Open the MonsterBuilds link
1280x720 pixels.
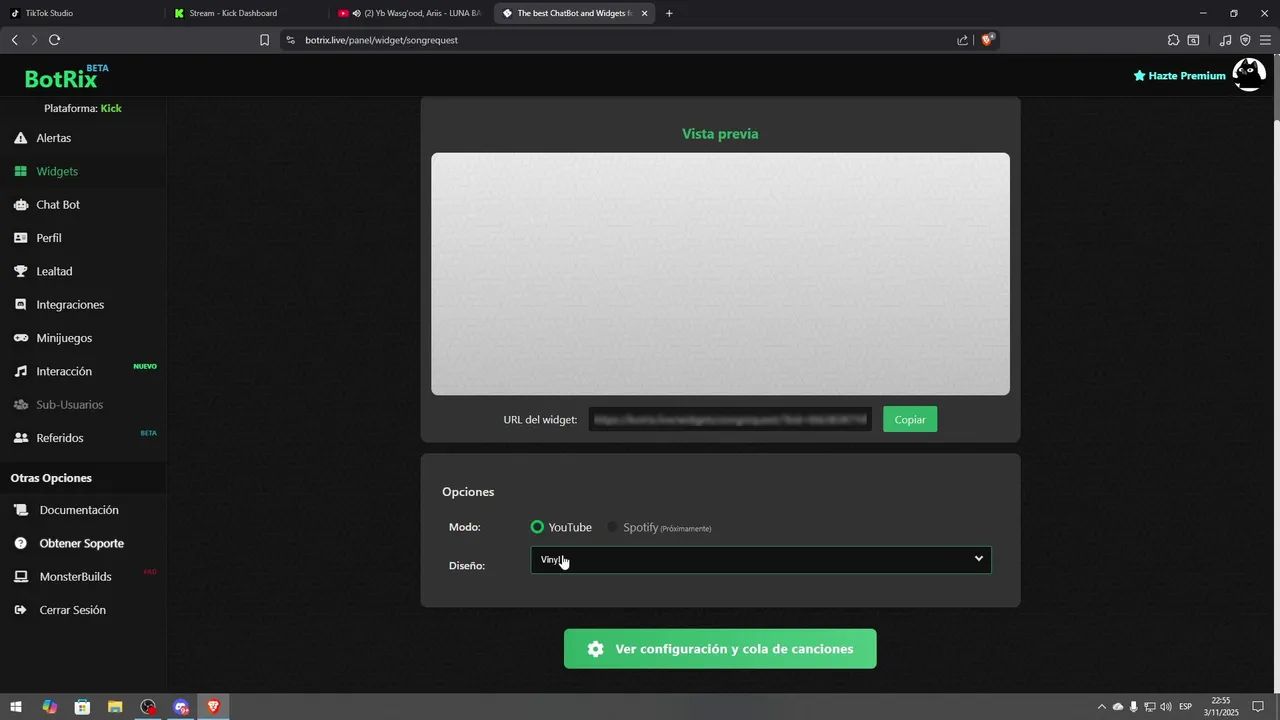[x=75, y=577]
